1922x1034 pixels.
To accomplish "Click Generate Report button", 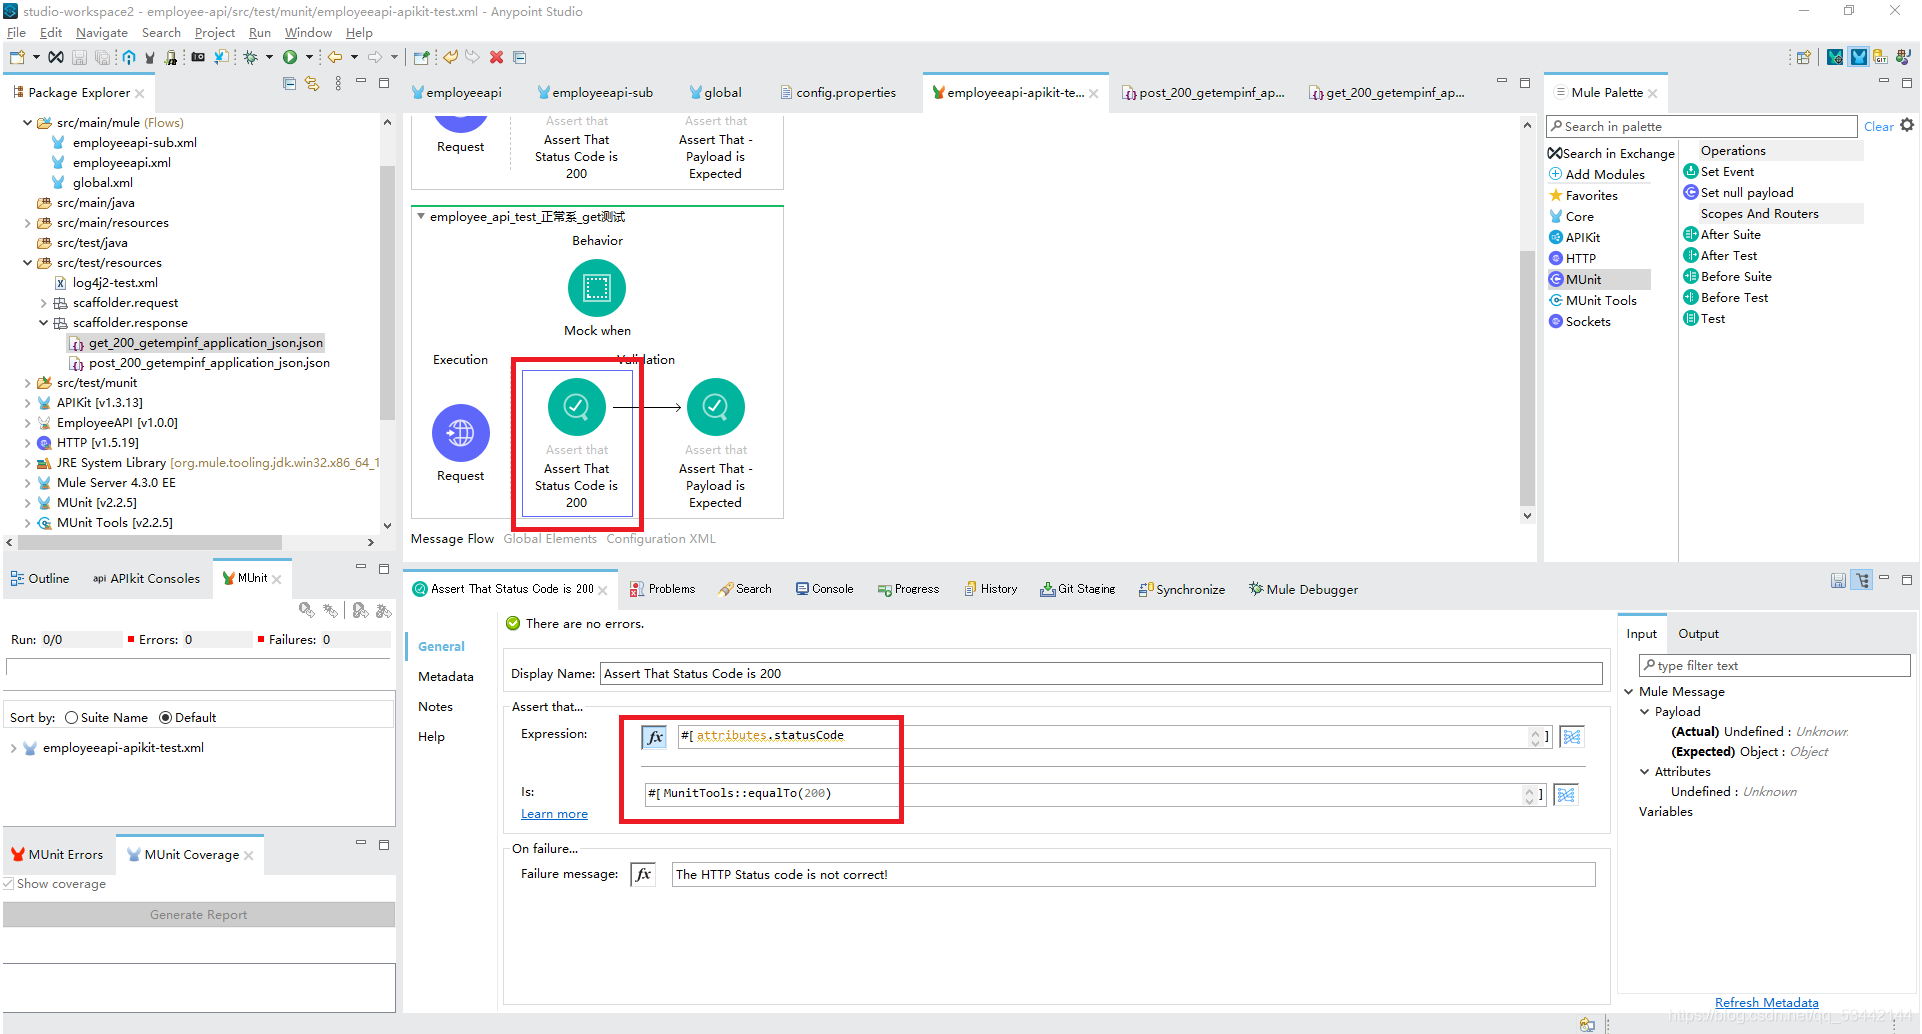I will coord(198,914).
